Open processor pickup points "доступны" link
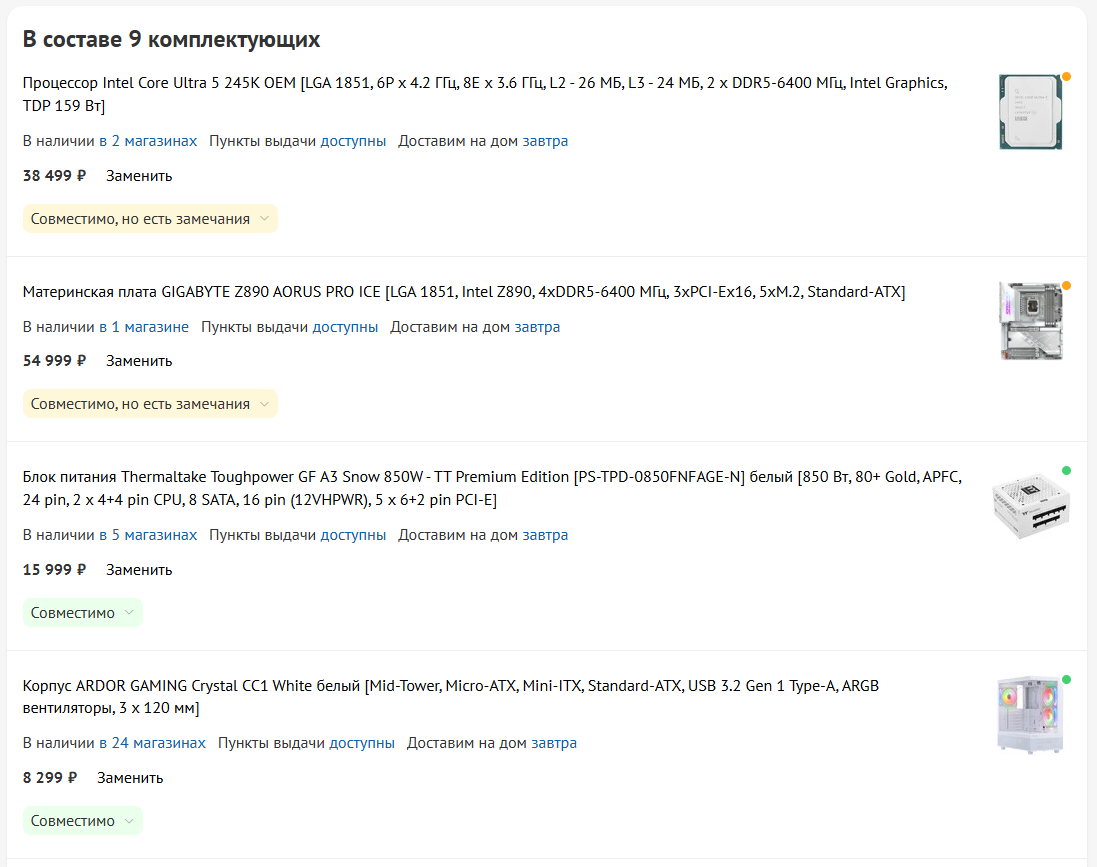Screen dimensions: 1097x867 [353, 141]
